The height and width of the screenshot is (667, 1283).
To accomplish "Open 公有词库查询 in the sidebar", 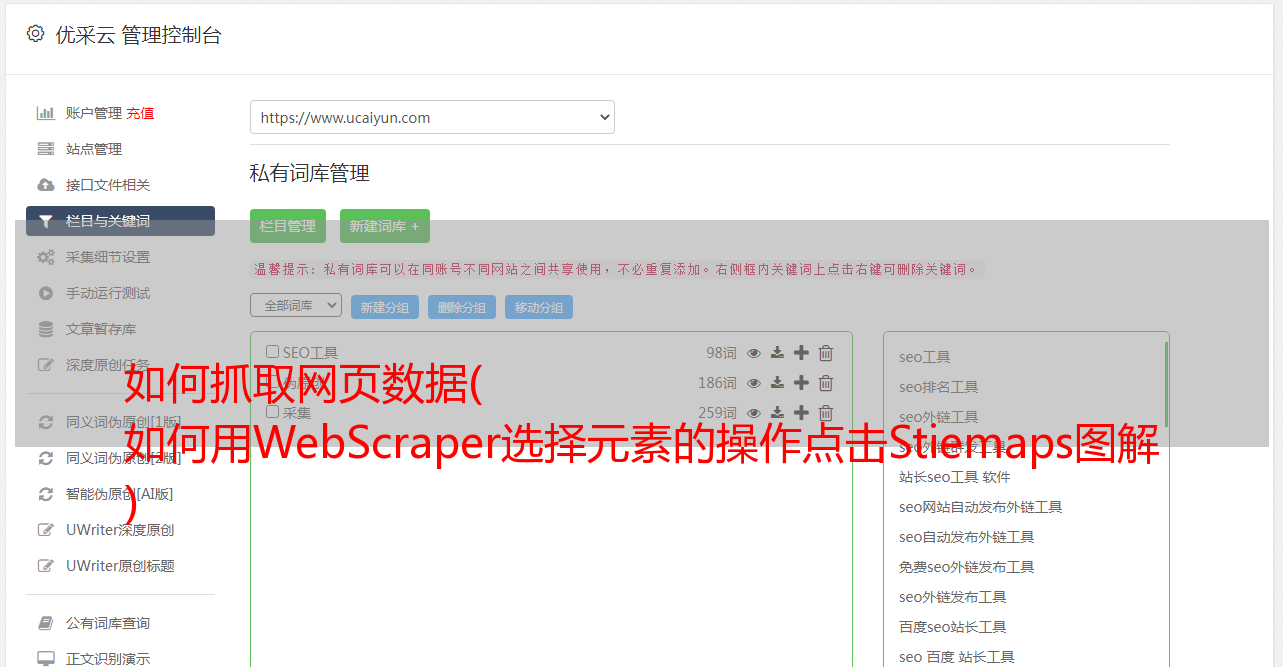I will [x=108, y=623].
